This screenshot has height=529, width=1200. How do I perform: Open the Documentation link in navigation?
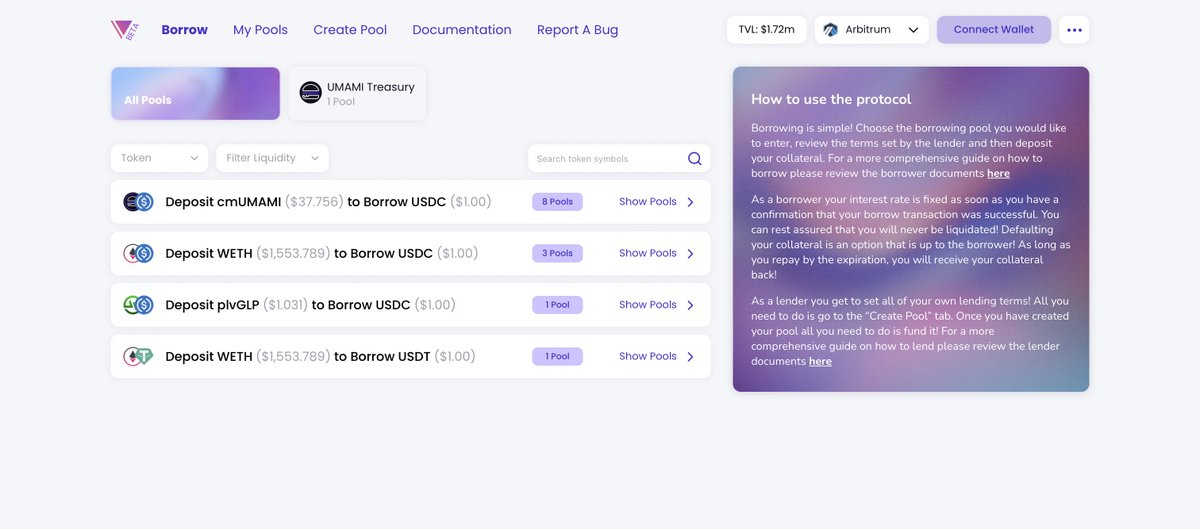462,30
